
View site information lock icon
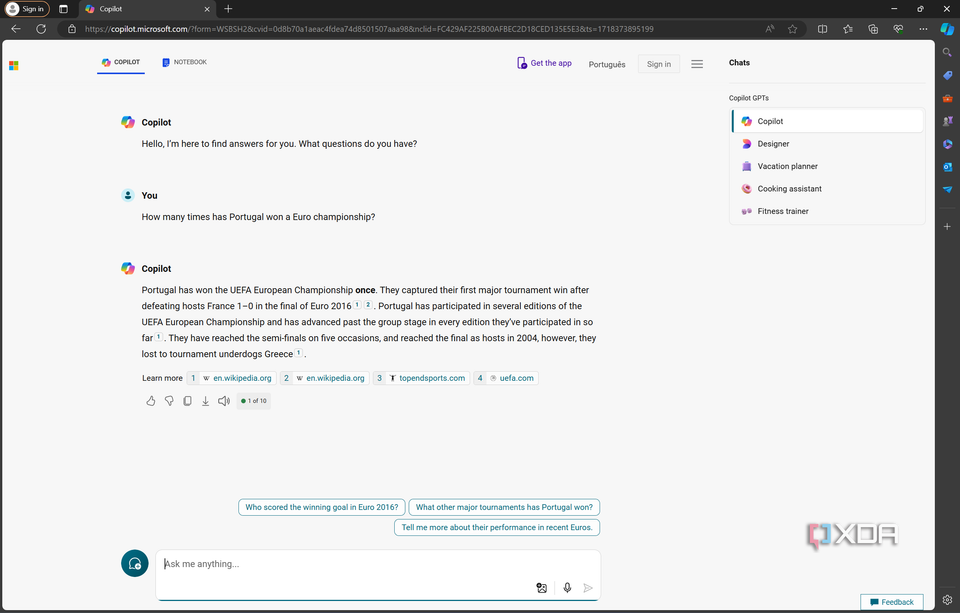pos(72,29)
